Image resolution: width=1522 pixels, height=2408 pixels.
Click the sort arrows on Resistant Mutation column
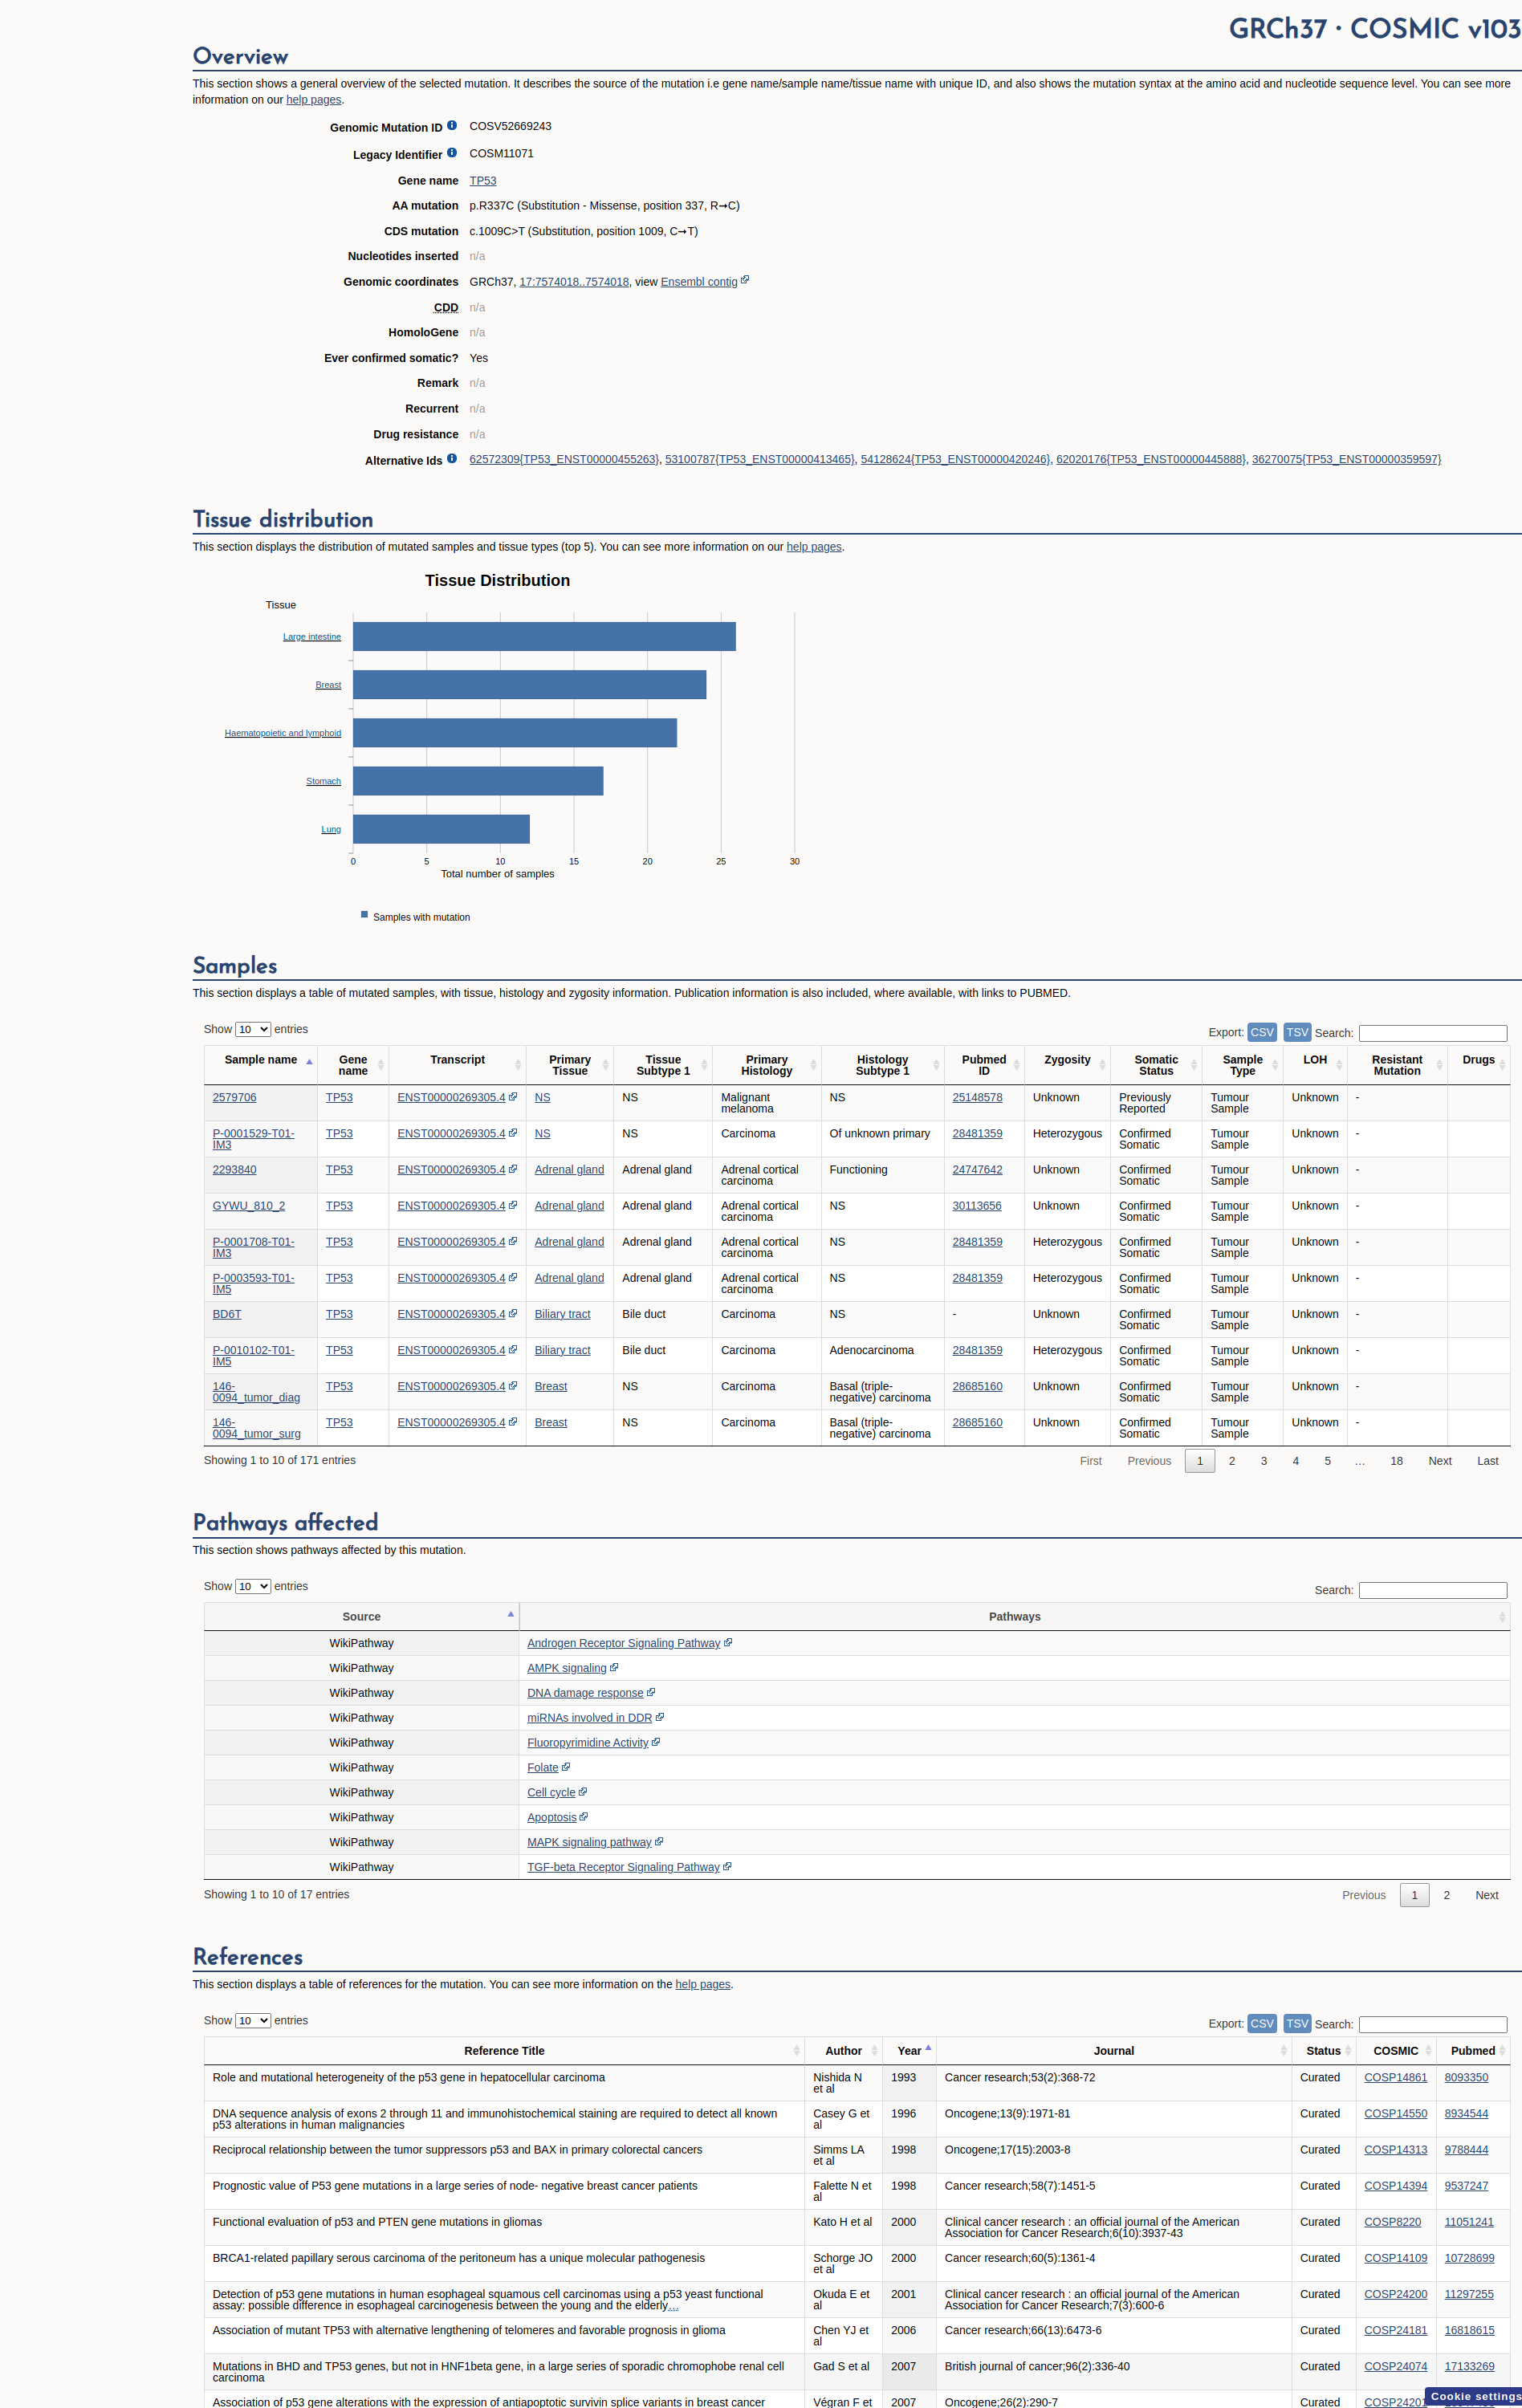(1439, 1065)
